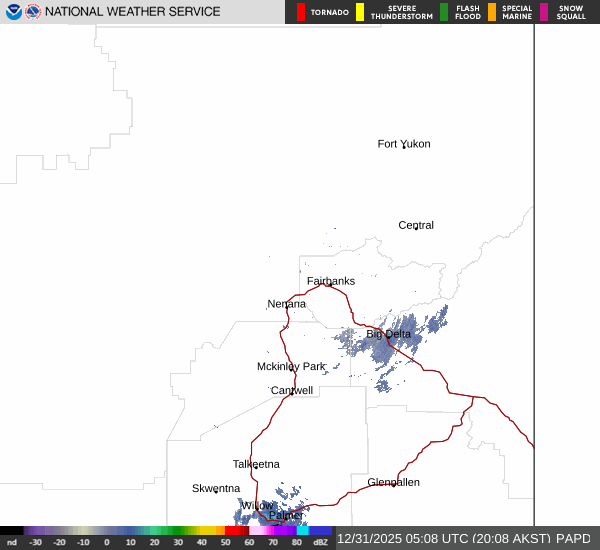Click the green Flash Flood legend swatch

(444, 12)
